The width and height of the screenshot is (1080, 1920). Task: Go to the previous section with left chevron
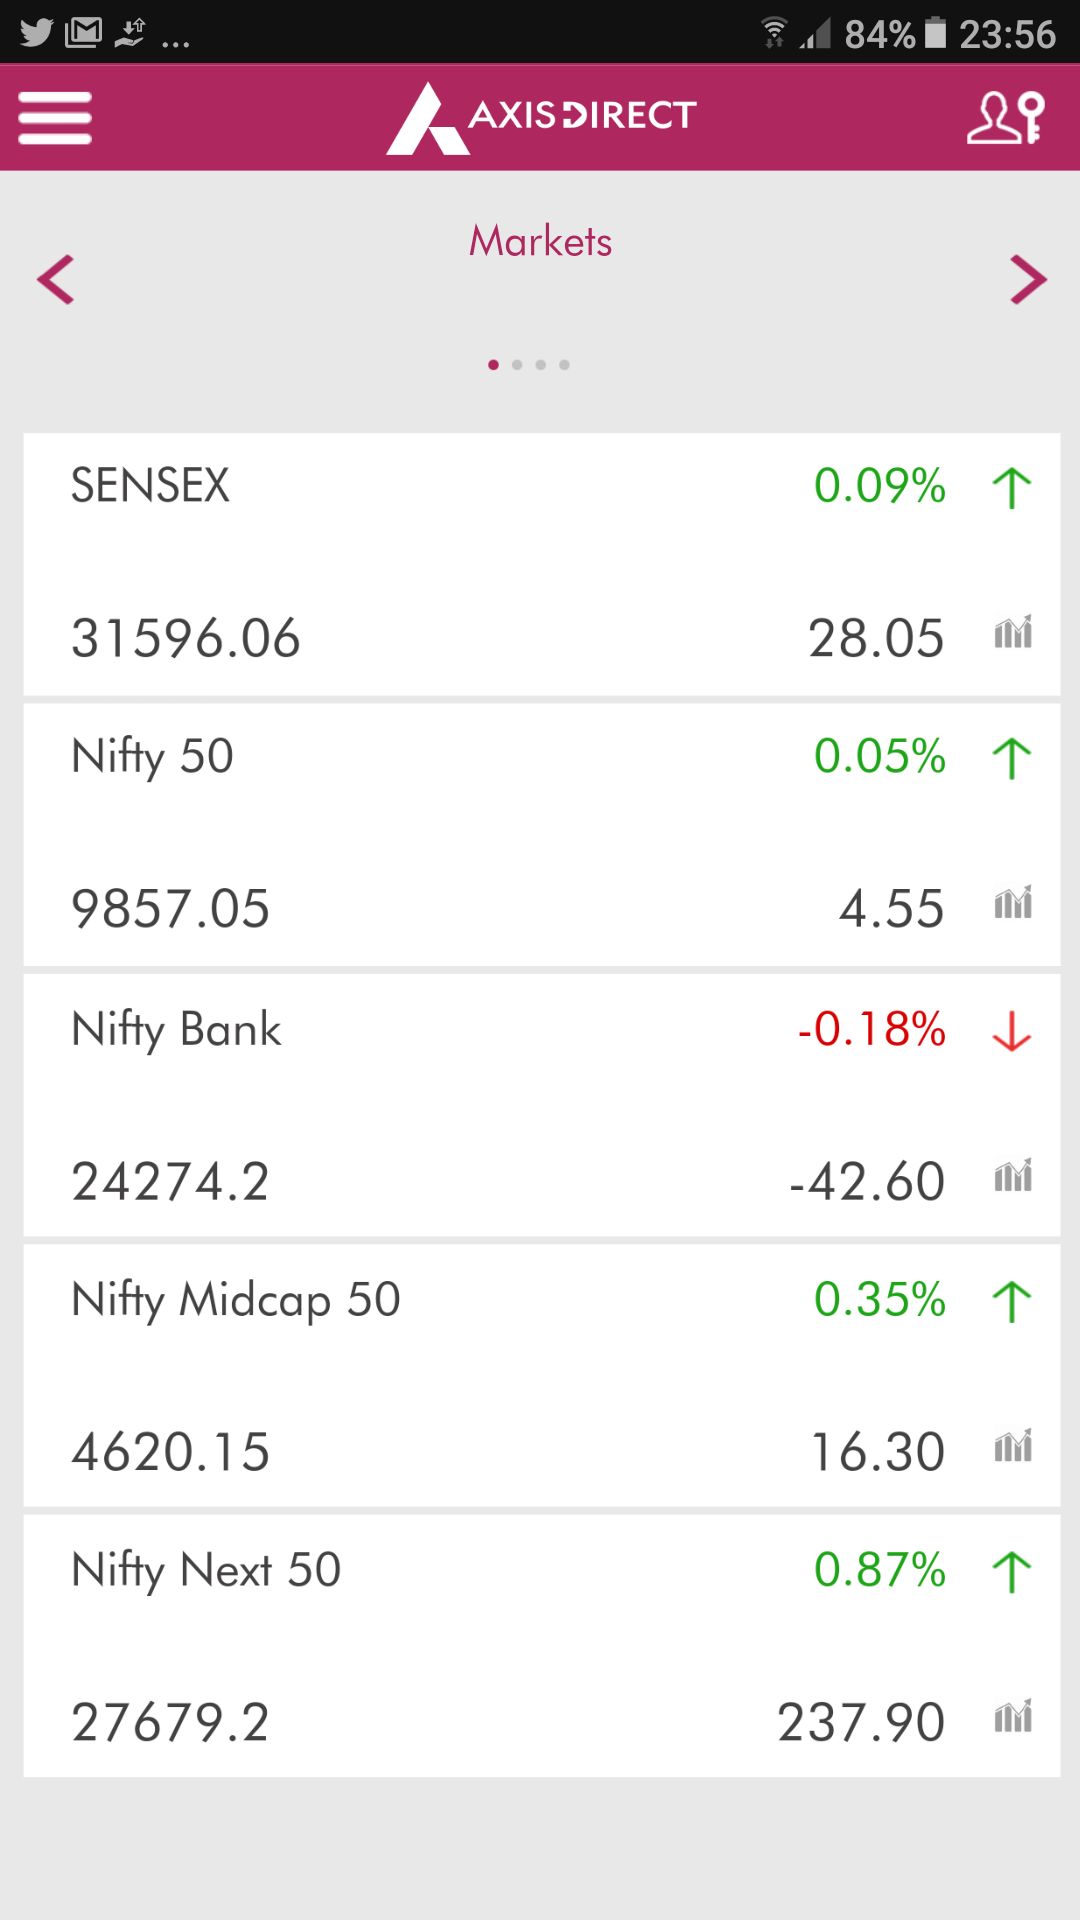coord(56,279)
